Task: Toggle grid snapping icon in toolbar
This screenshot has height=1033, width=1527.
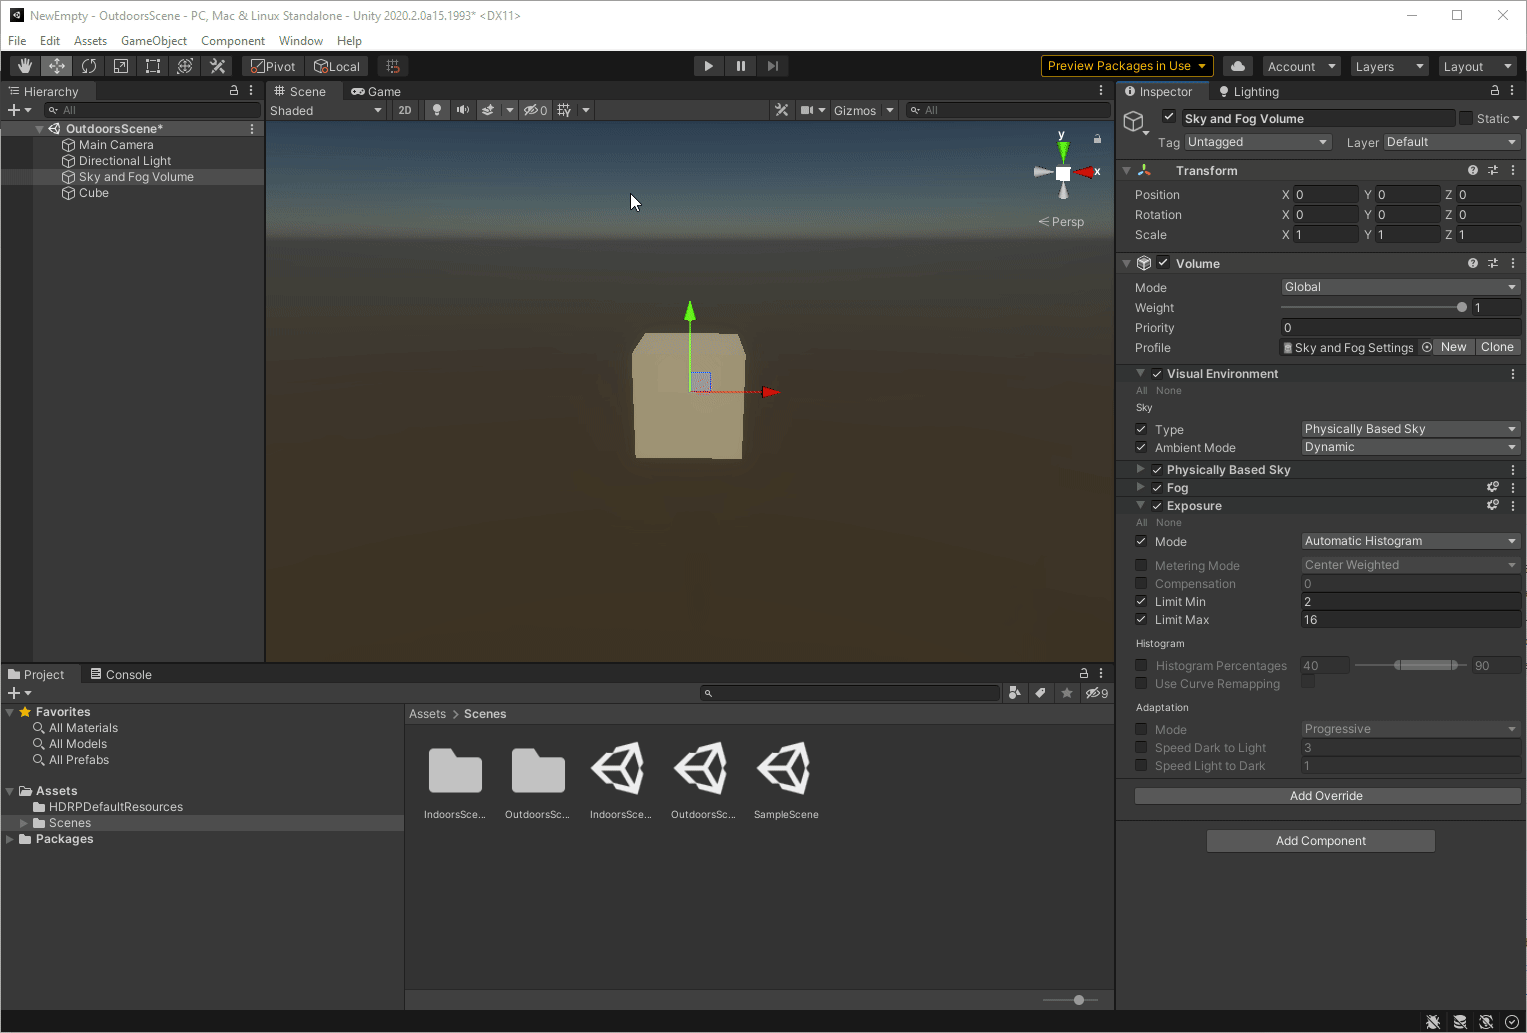Action: tap(393, 66)
